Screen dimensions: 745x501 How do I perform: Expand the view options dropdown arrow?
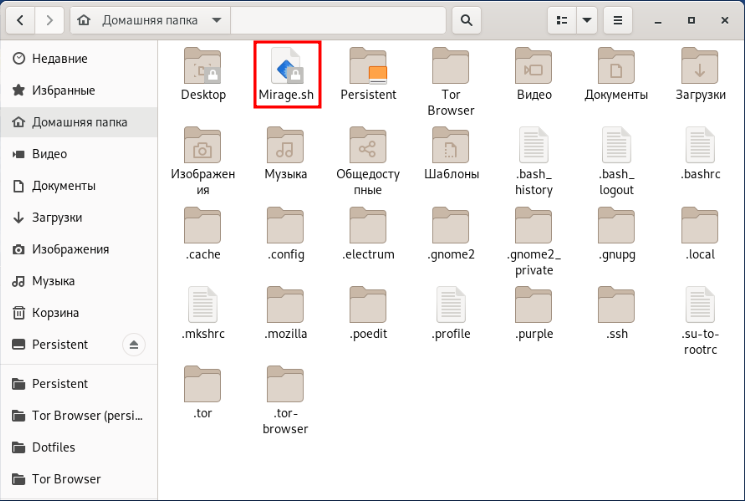tap(586, 19)
